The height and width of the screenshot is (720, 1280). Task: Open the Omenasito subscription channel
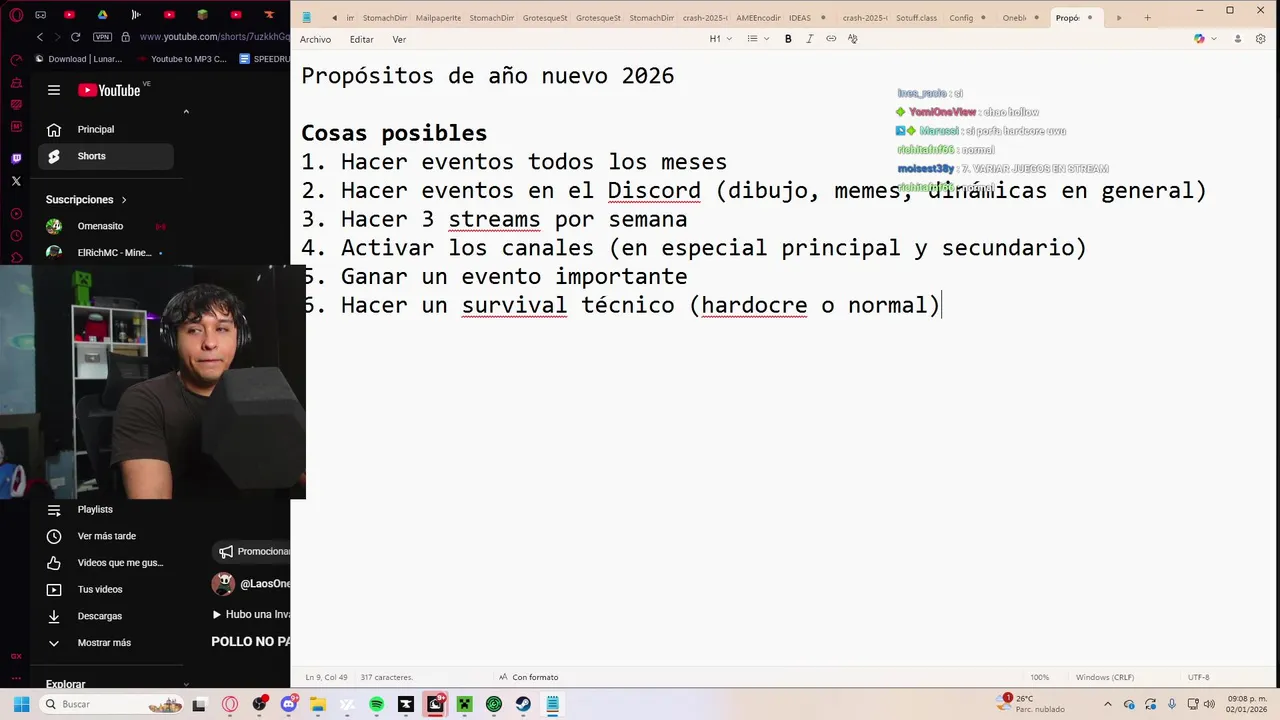point(105,226)
